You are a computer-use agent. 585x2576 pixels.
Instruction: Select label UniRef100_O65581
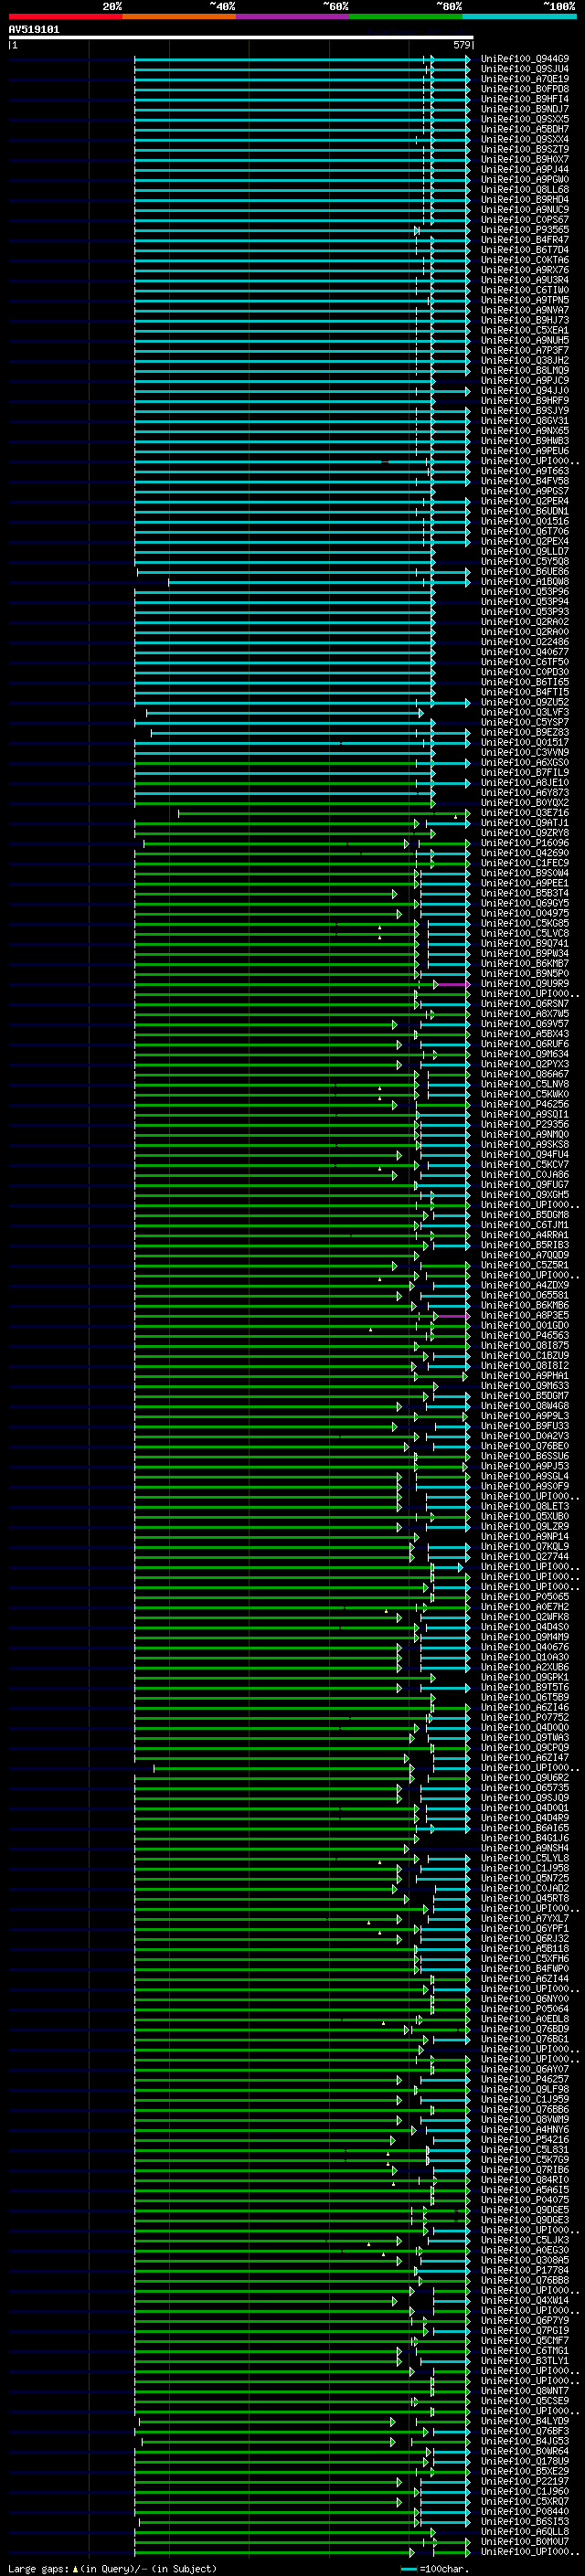pos(525,1295)
